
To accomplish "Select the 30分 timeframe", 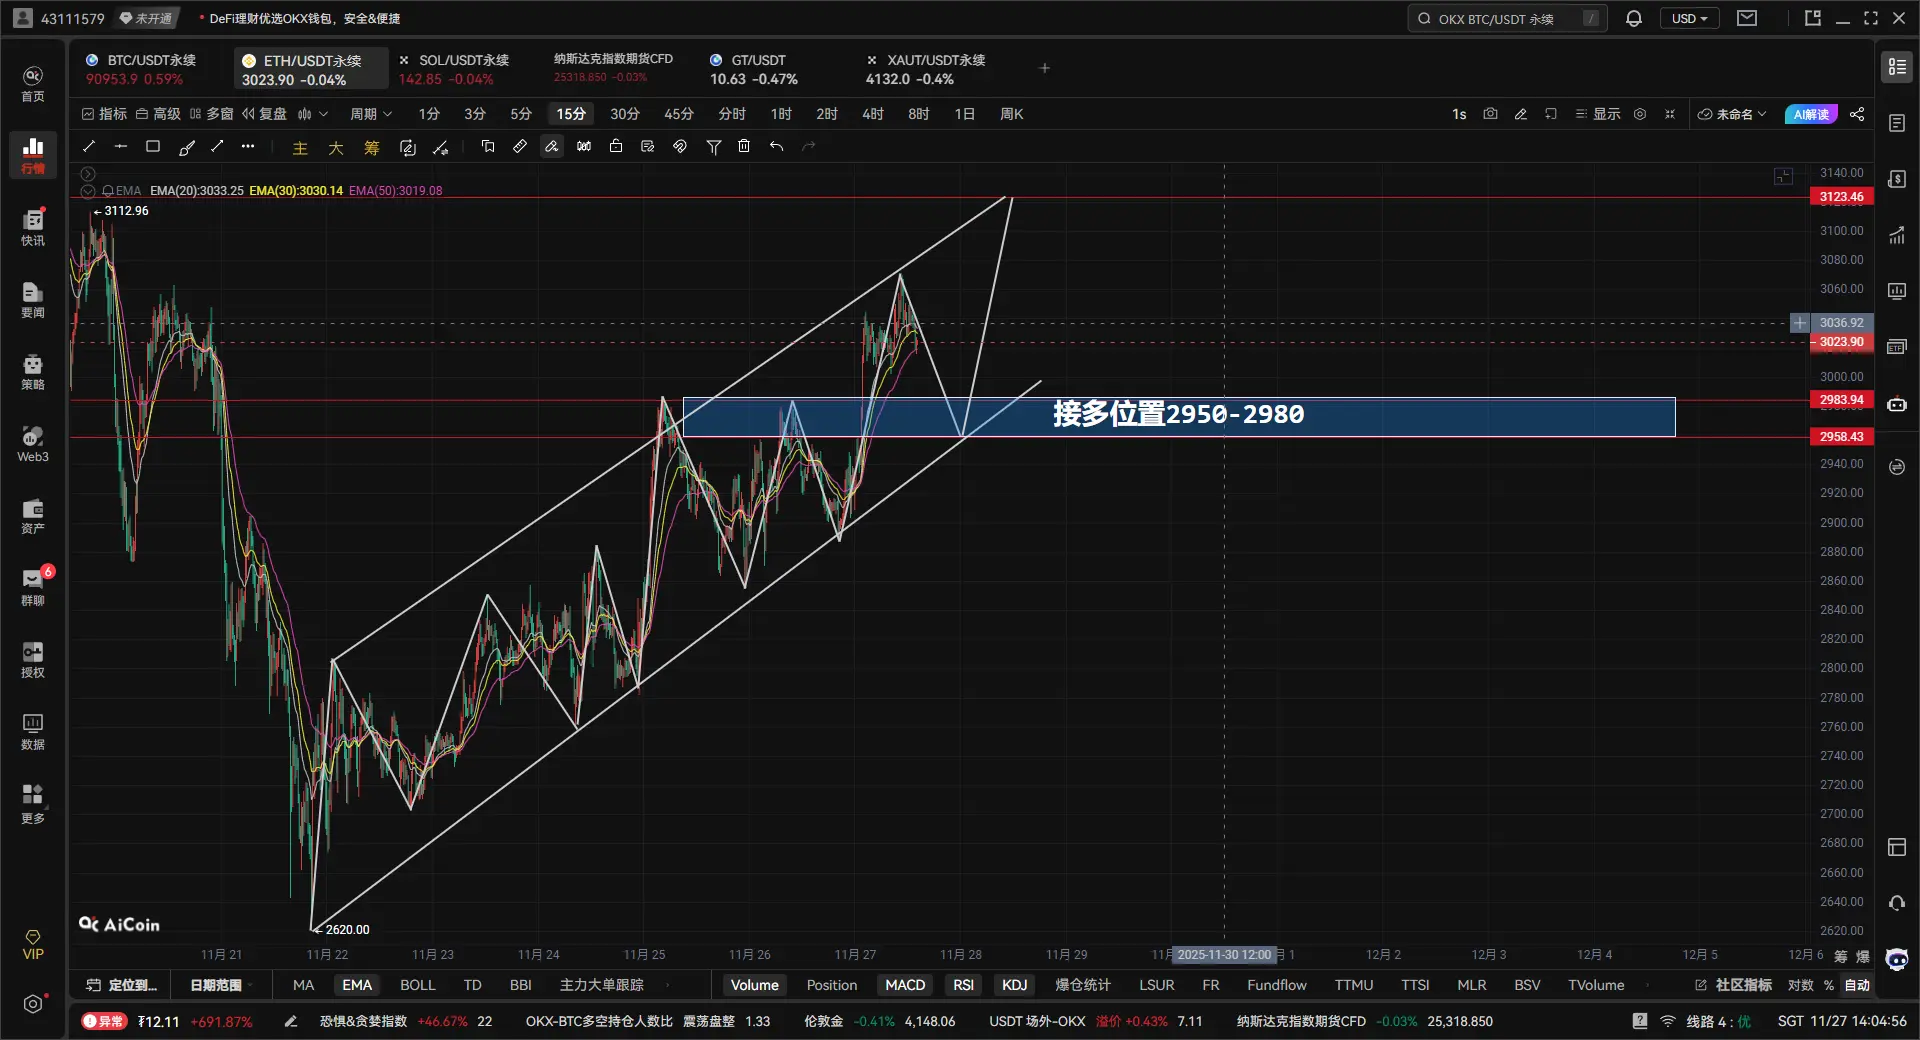I will [625, 114].
